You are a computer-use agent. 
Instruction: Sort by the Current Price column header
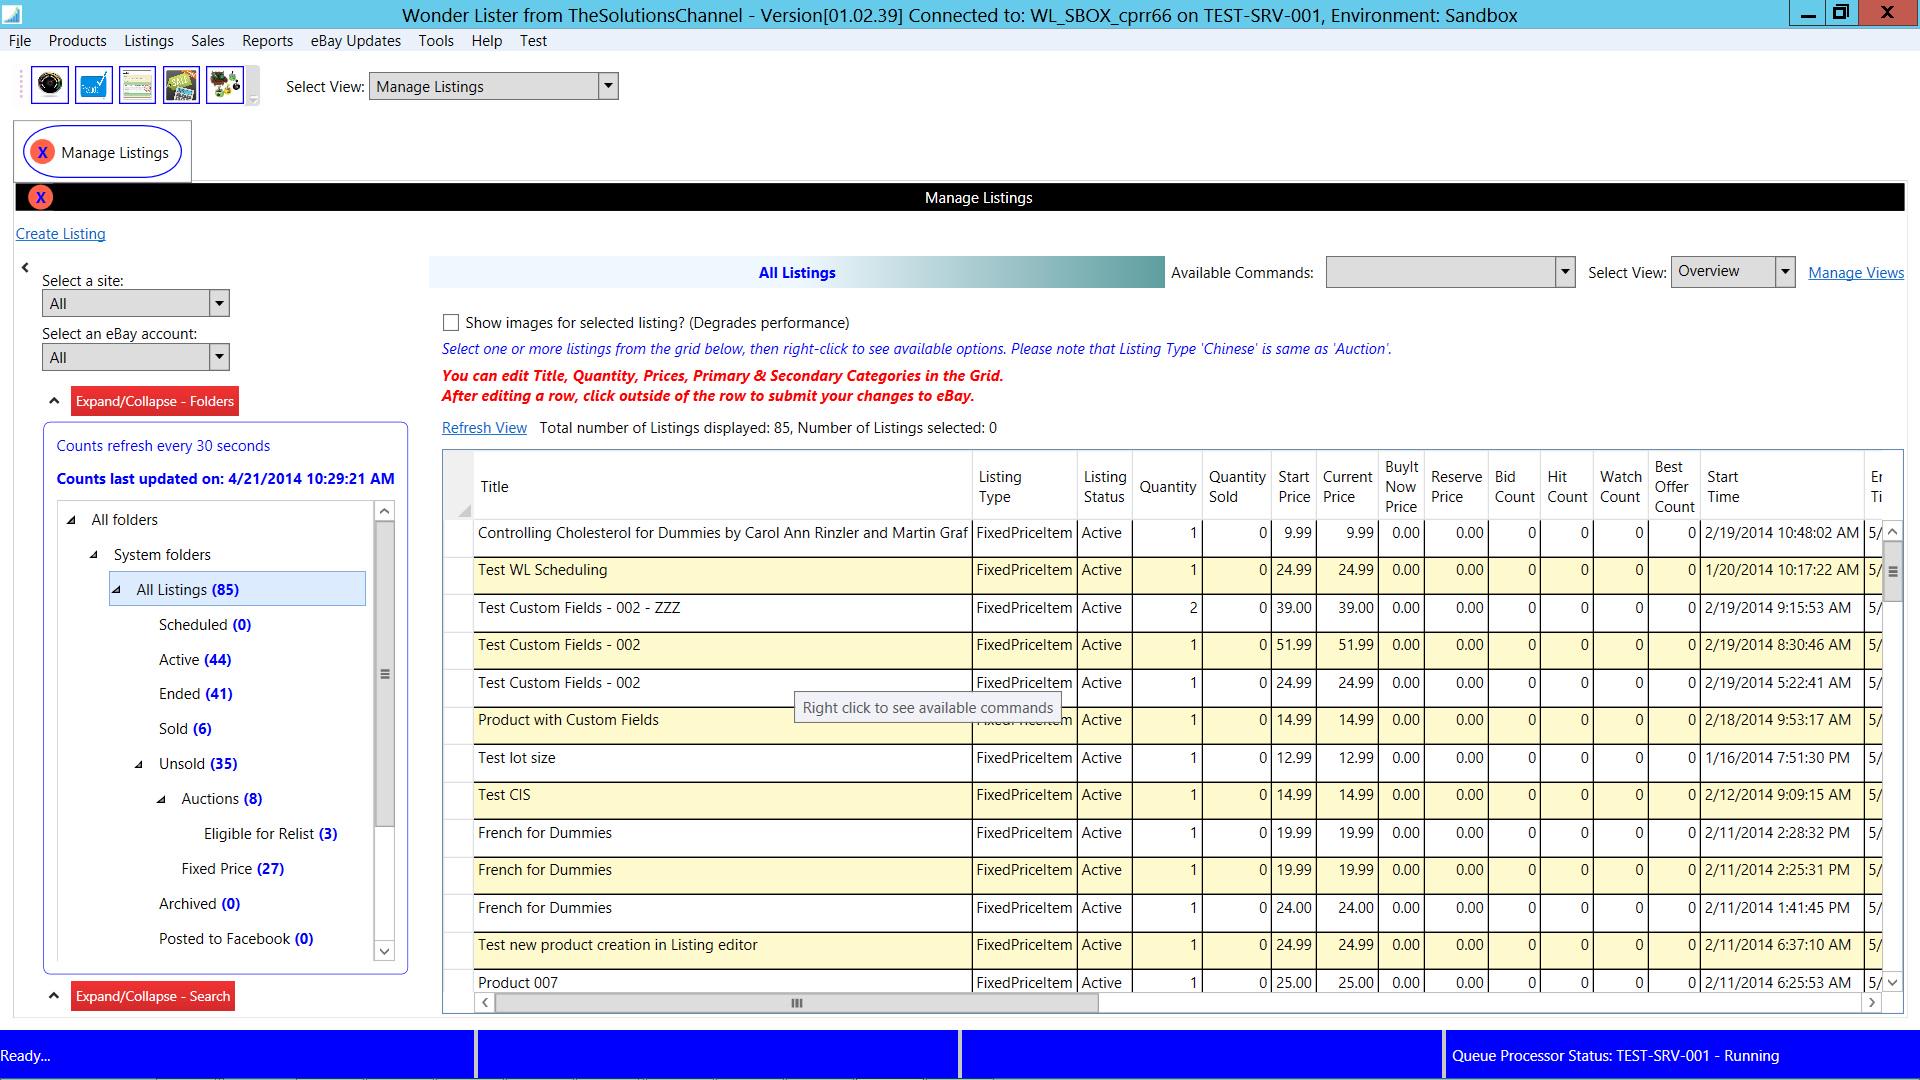(1347, 487)
